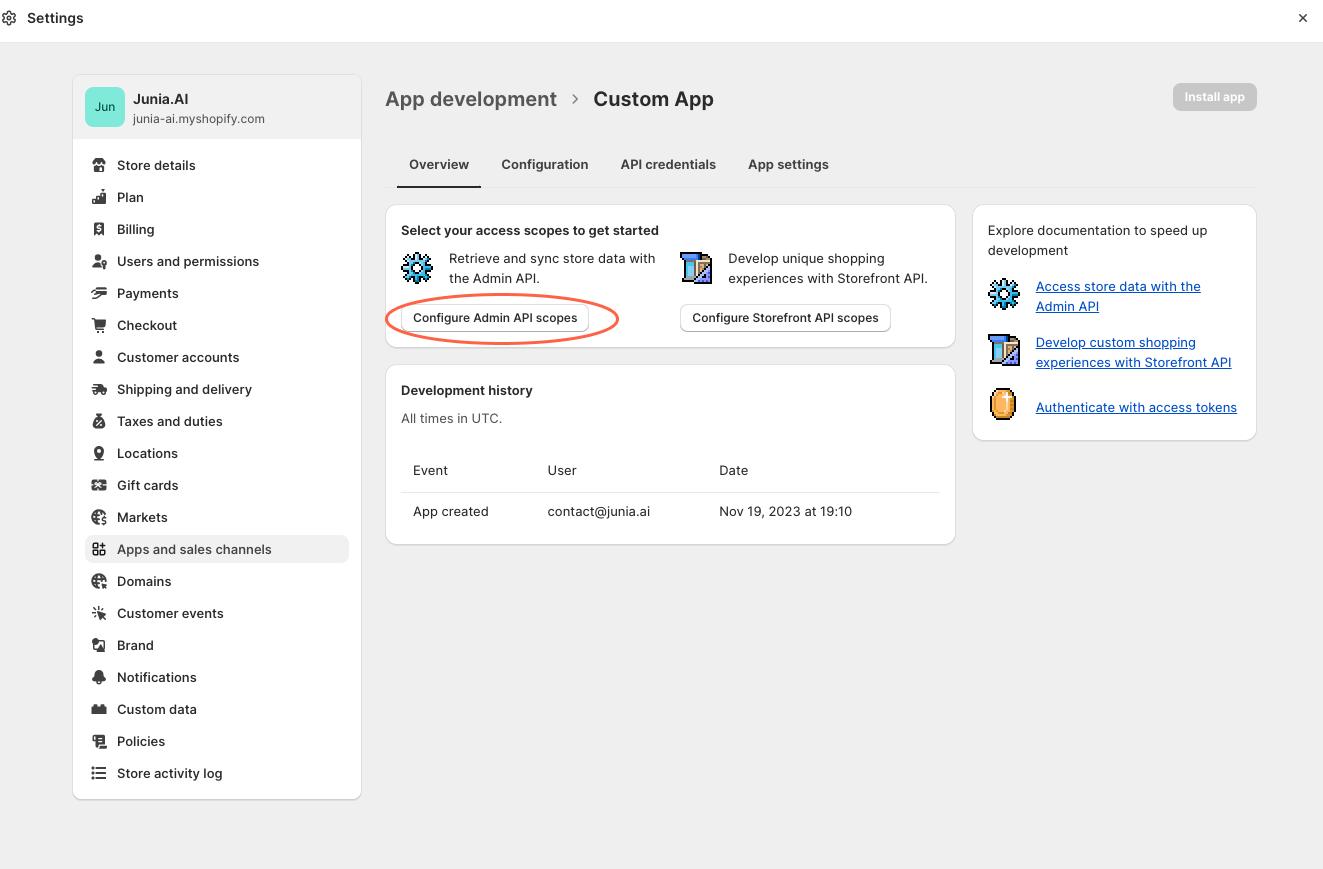Switch to the Configuration tab
This screenshot has height=869, width=1323.
[544, 164]
